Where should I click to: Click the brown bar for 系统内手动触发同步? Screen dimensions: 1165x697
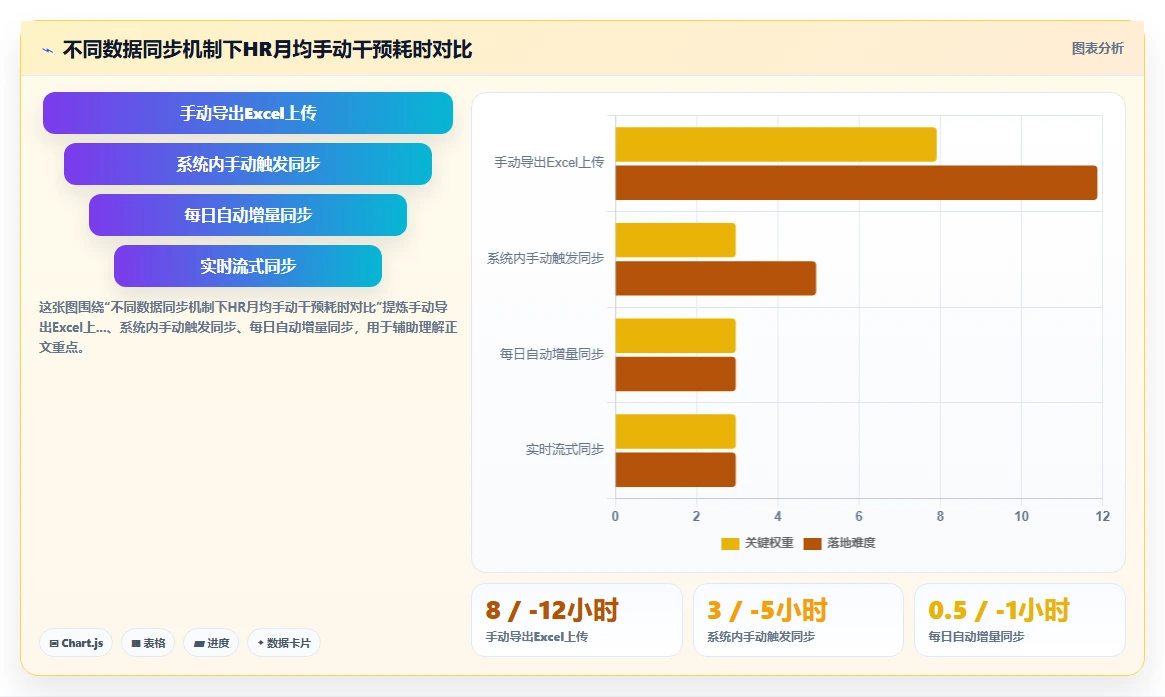[x=715, y=279]
